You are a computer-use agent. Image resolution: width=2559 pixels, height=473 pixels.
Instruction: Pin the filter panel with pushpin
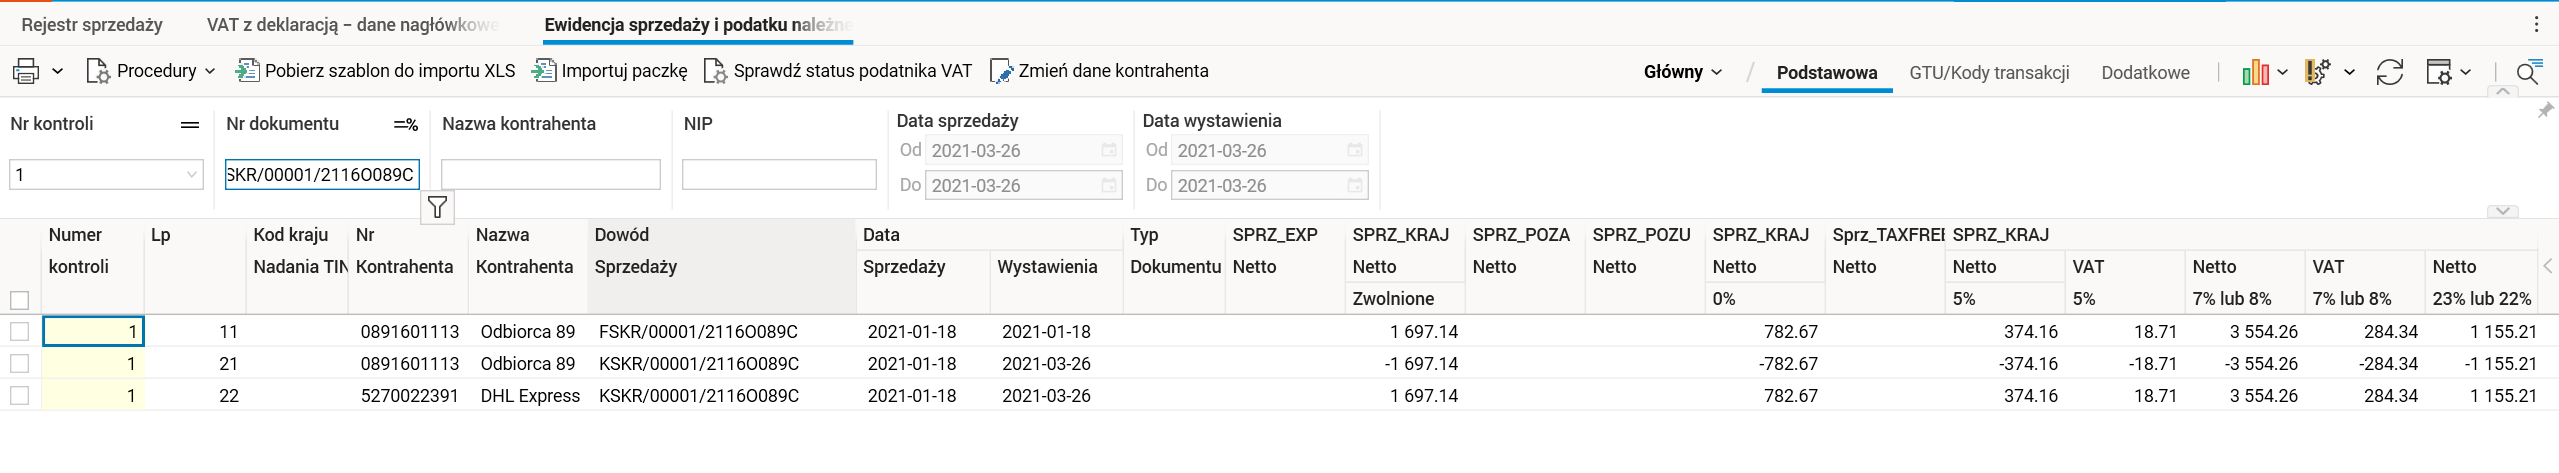2545,111
